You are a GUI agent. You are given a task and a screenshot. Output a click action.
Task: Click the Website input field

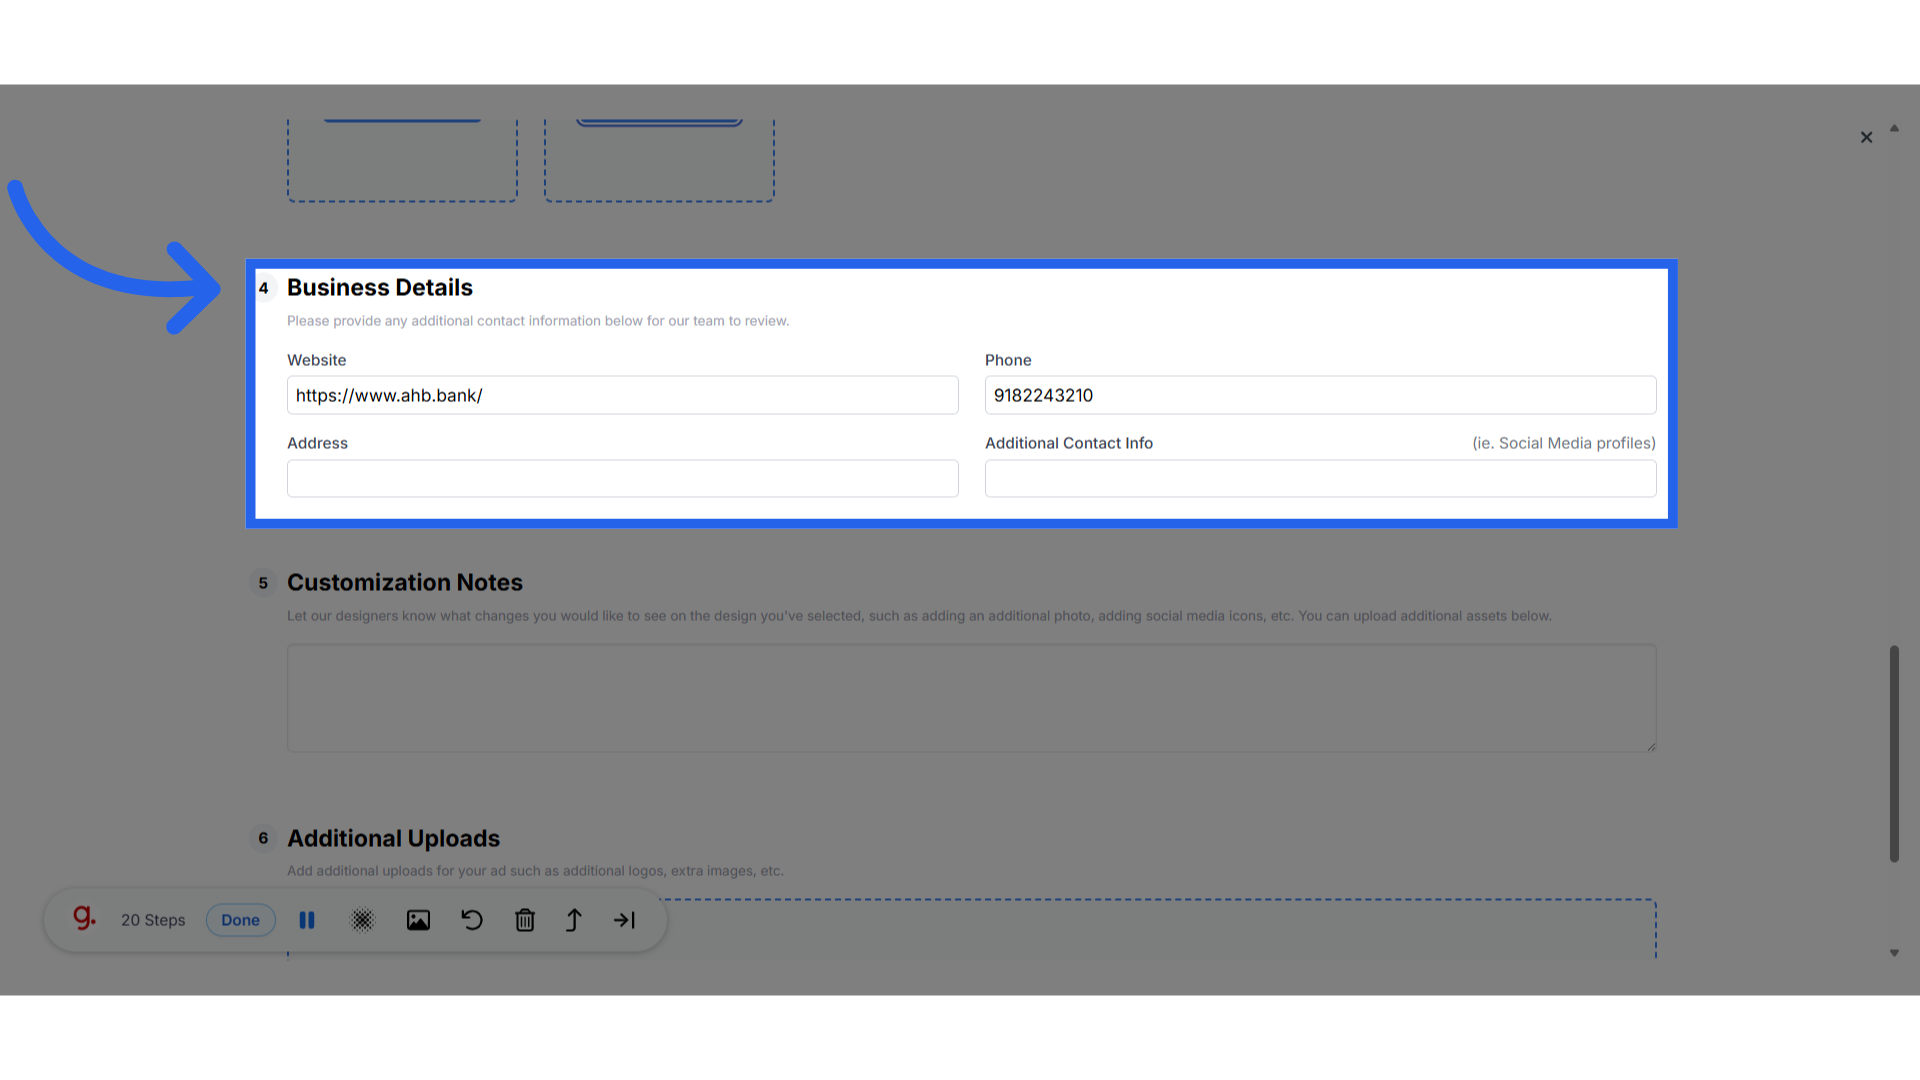[622, 395]
